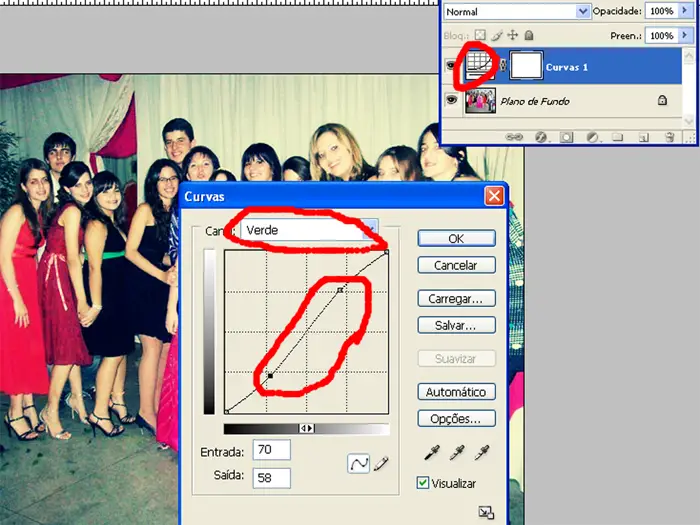Uncheck the Visualizar preview checkbox
This screenshot has height=525, width=700.
pos(423,483)
